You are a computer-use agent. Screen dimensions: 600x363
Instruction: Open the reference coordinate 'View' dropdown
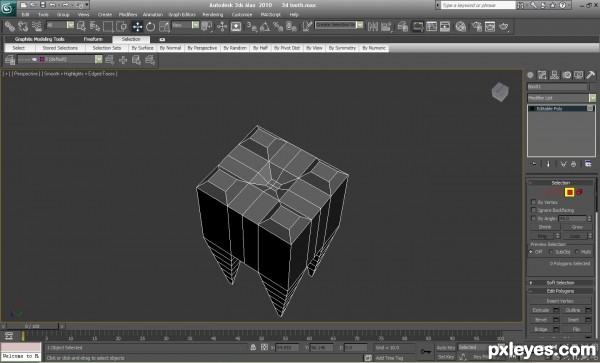coord(195,25)
